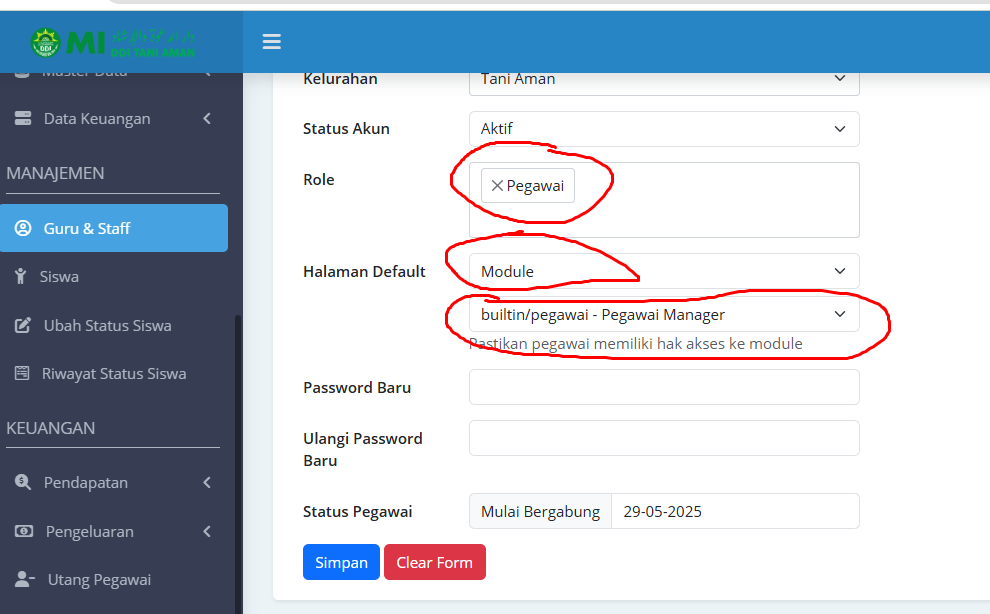Click the Mulai Bergabung date field

coord(734,511)
